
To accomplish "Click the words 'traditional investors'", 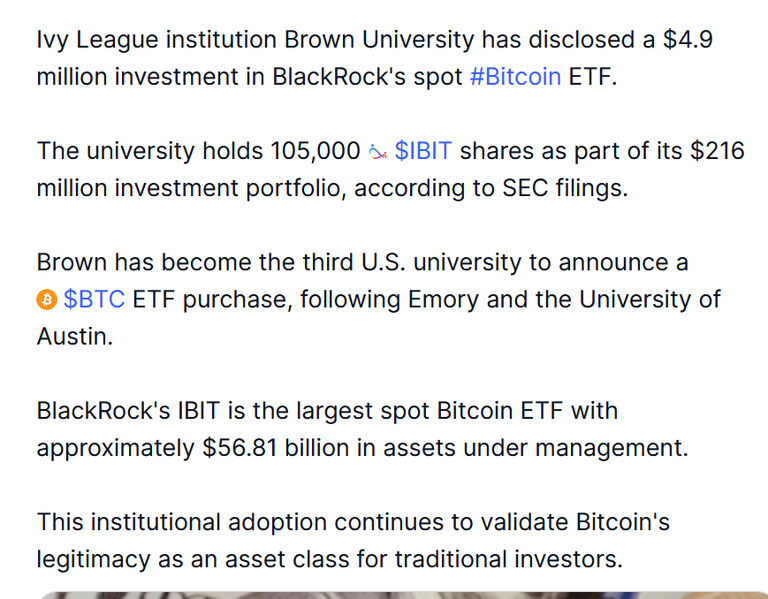I will (x=509, y=559).
